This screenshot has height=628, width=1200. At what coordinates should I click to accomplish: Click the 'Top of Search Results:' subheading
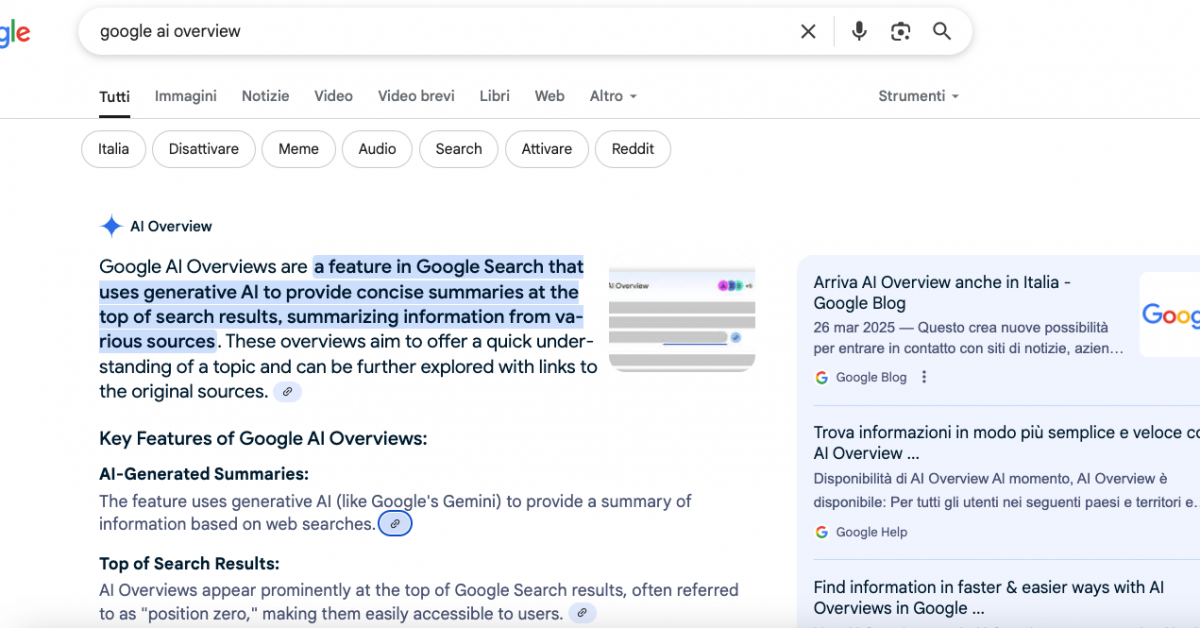point(189,564)
